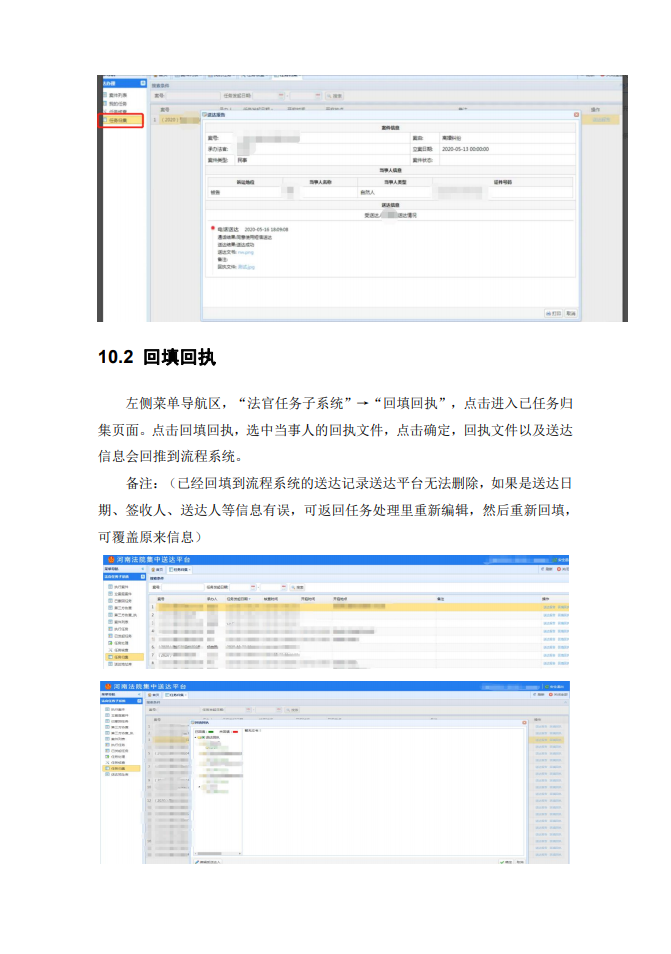Click tree panel horizontal scrollbar in 回填回执 dialog
Image resolution: width=671 pixels, height=954 pixels.
pyautogui.click(x=217, y=854)
